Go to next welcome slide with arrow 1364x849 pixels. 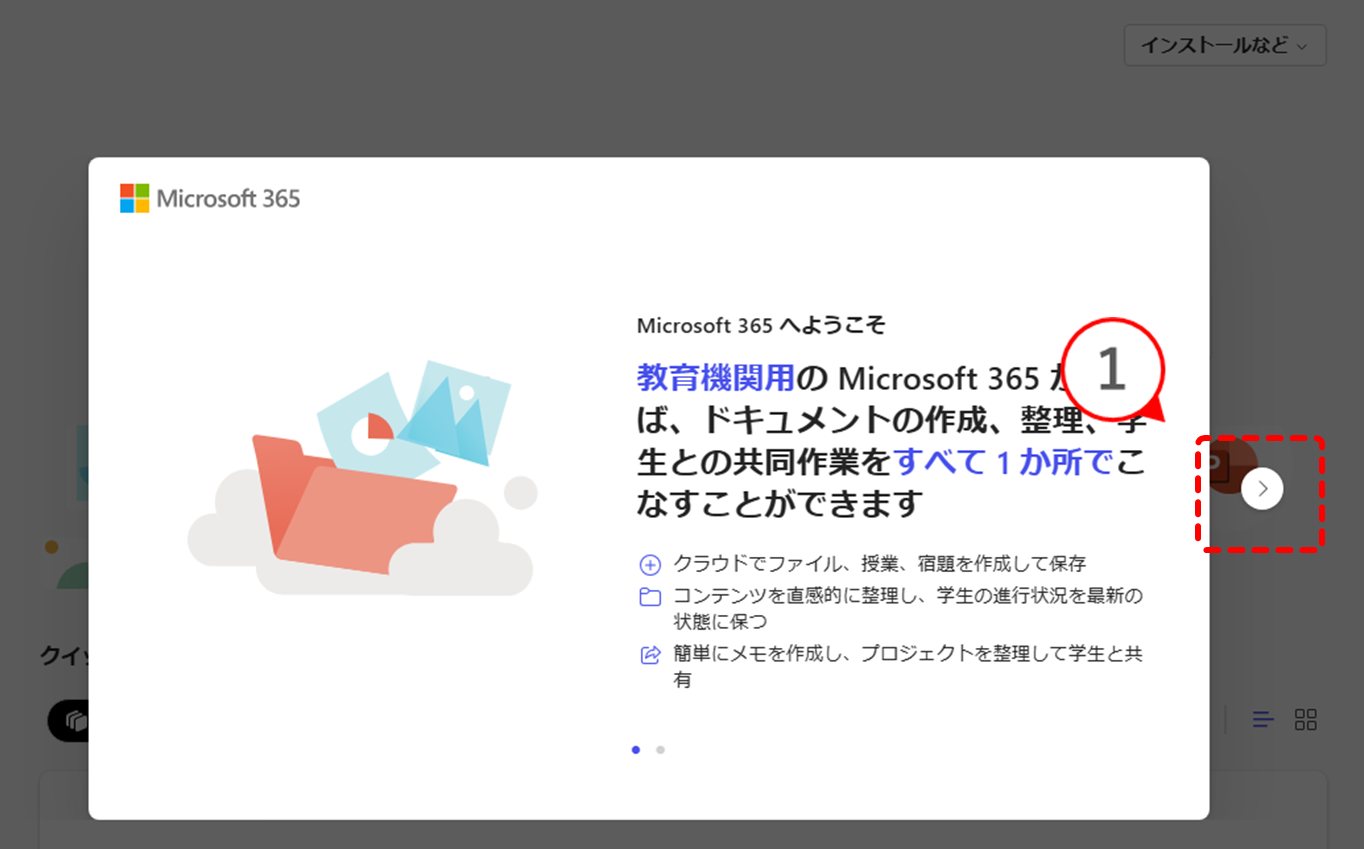click(x=1262, y=489)
